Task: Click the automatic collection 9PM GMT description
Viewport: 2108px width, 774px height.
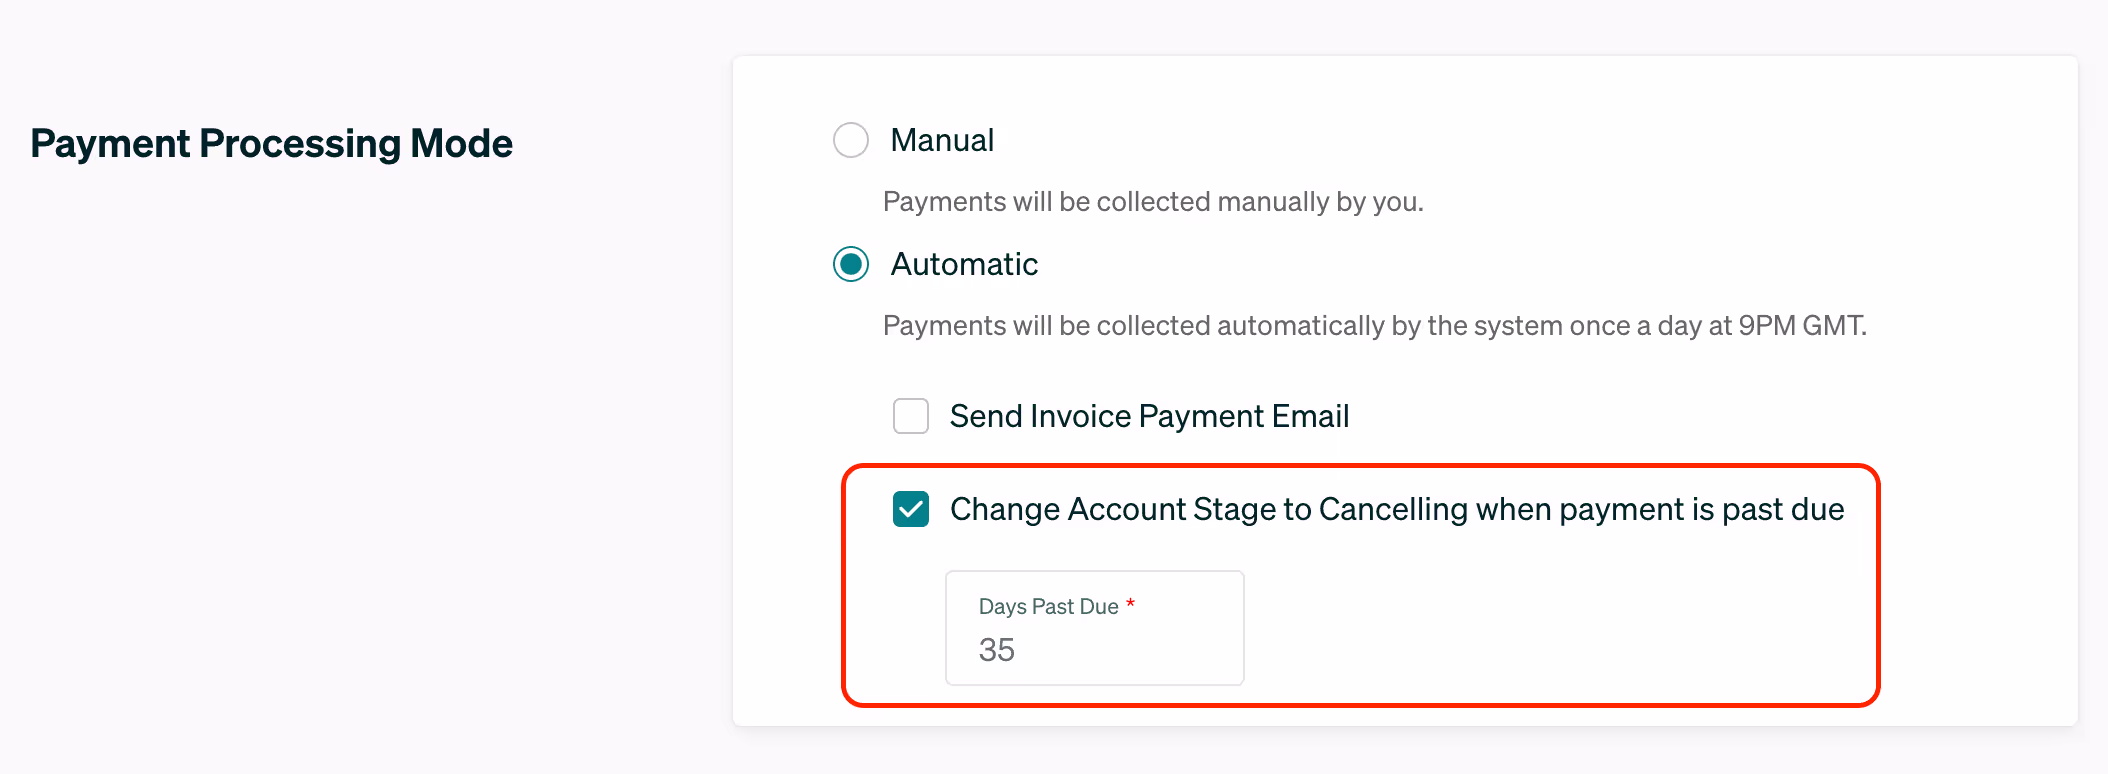Action: point(1375,326)
